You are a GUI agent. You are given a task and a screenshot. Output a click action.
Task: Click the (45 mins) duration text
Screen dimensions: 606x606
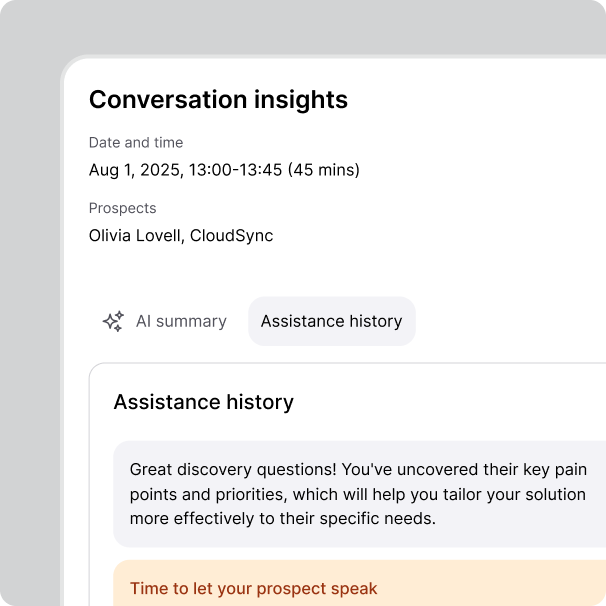324,170
